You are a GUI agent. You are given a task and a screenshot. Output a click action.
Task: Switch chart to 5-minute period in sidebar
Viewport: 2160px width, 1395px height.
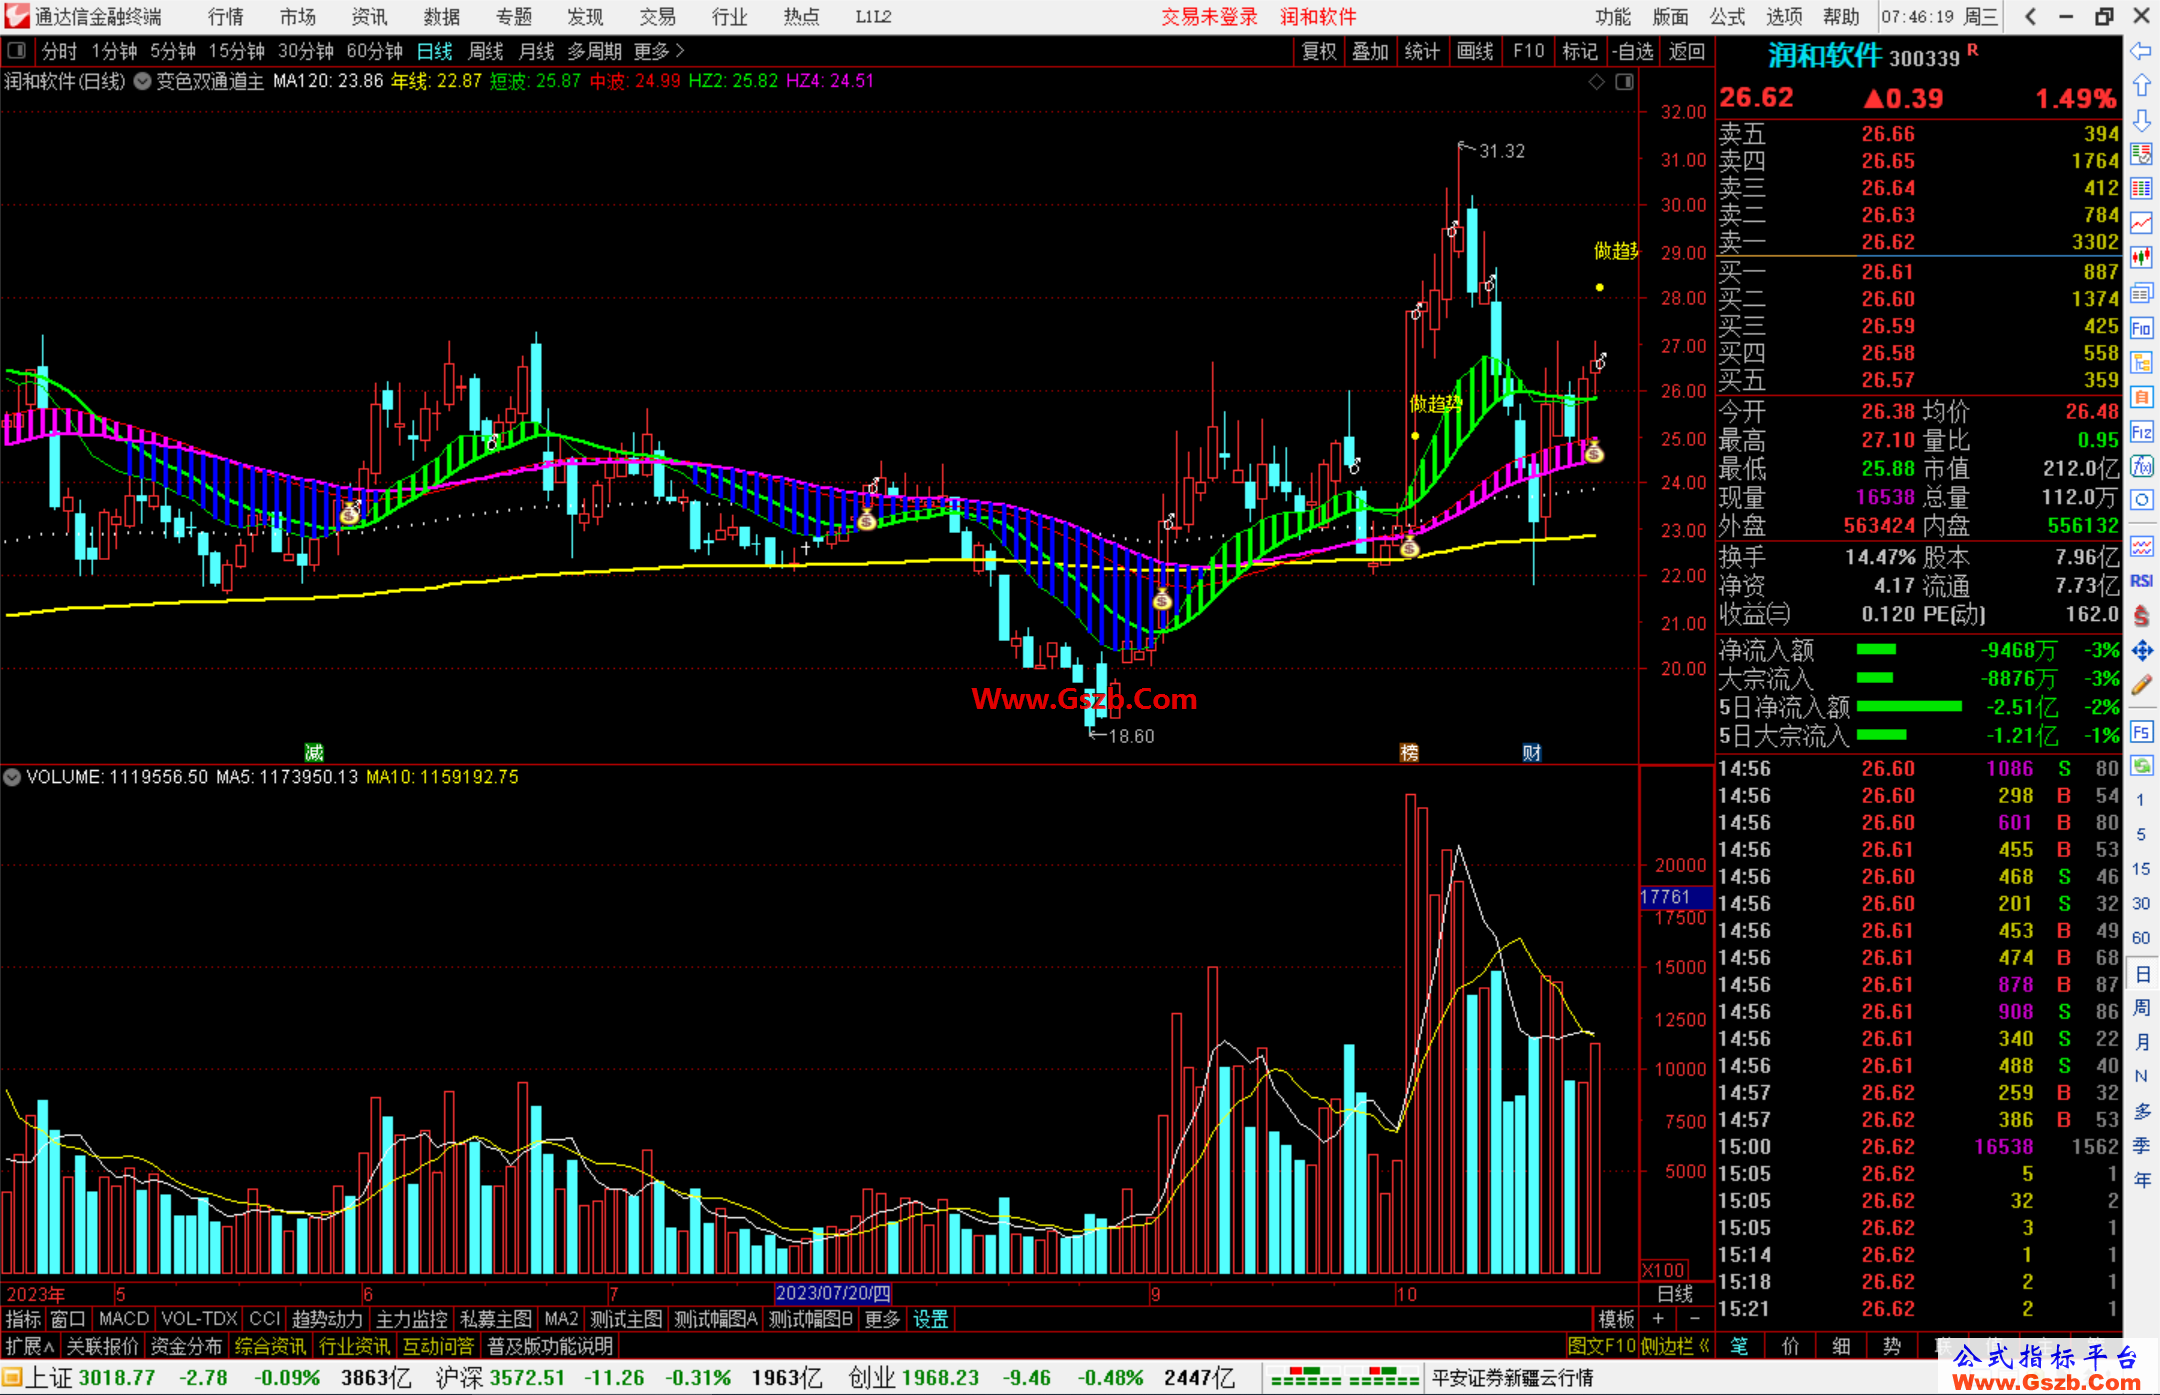point(2141,834)
